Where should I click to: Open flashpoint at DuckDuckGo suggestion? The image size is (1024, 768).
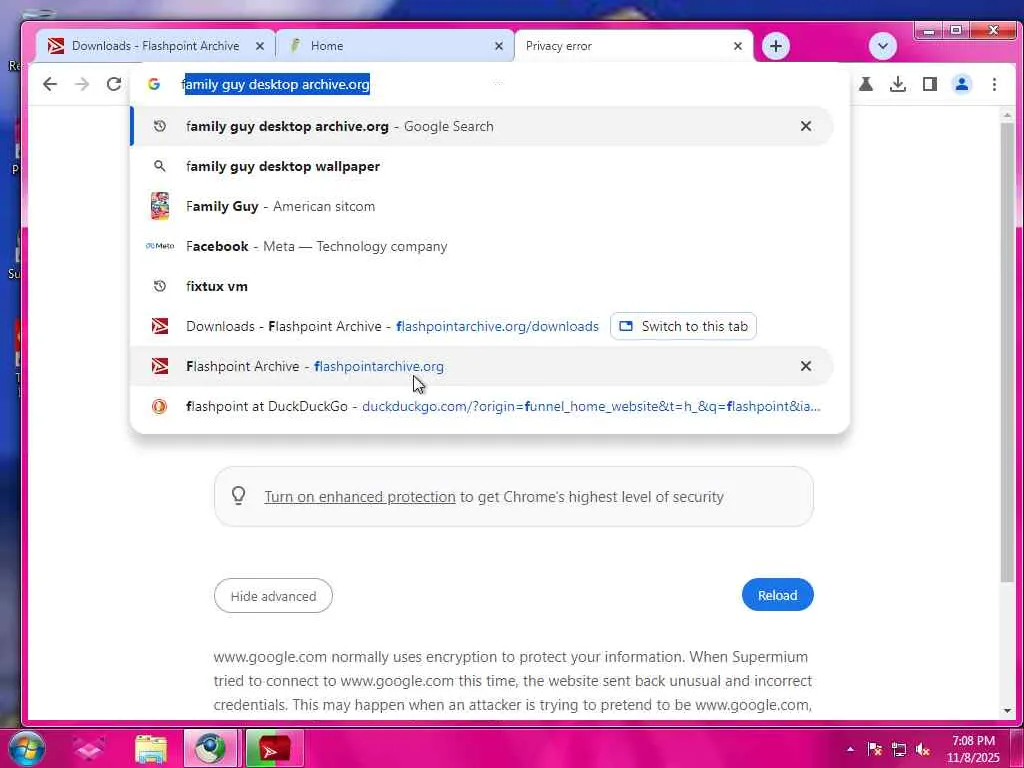tap(482, 406)
